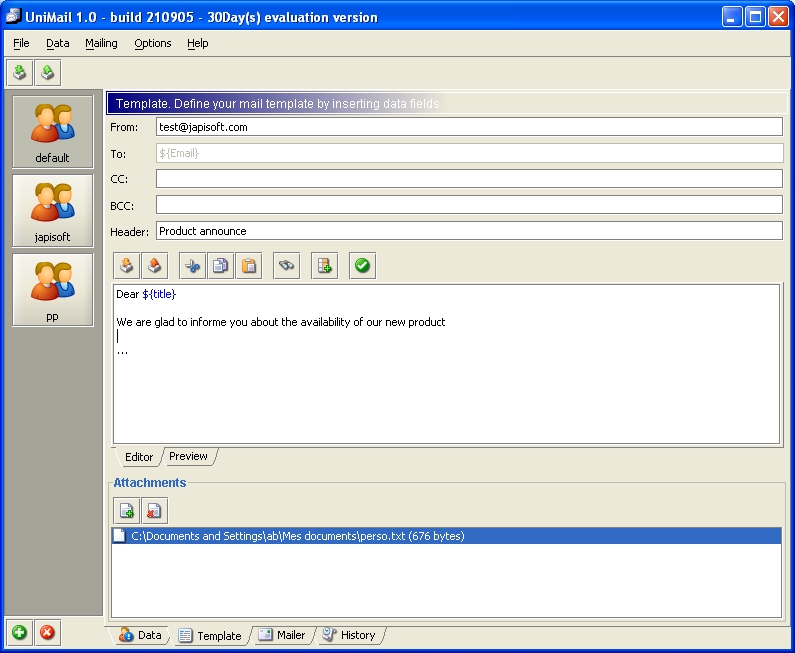Switch to the Preview tab
This screenshot has height=653, width=795.
click(188, 456)
